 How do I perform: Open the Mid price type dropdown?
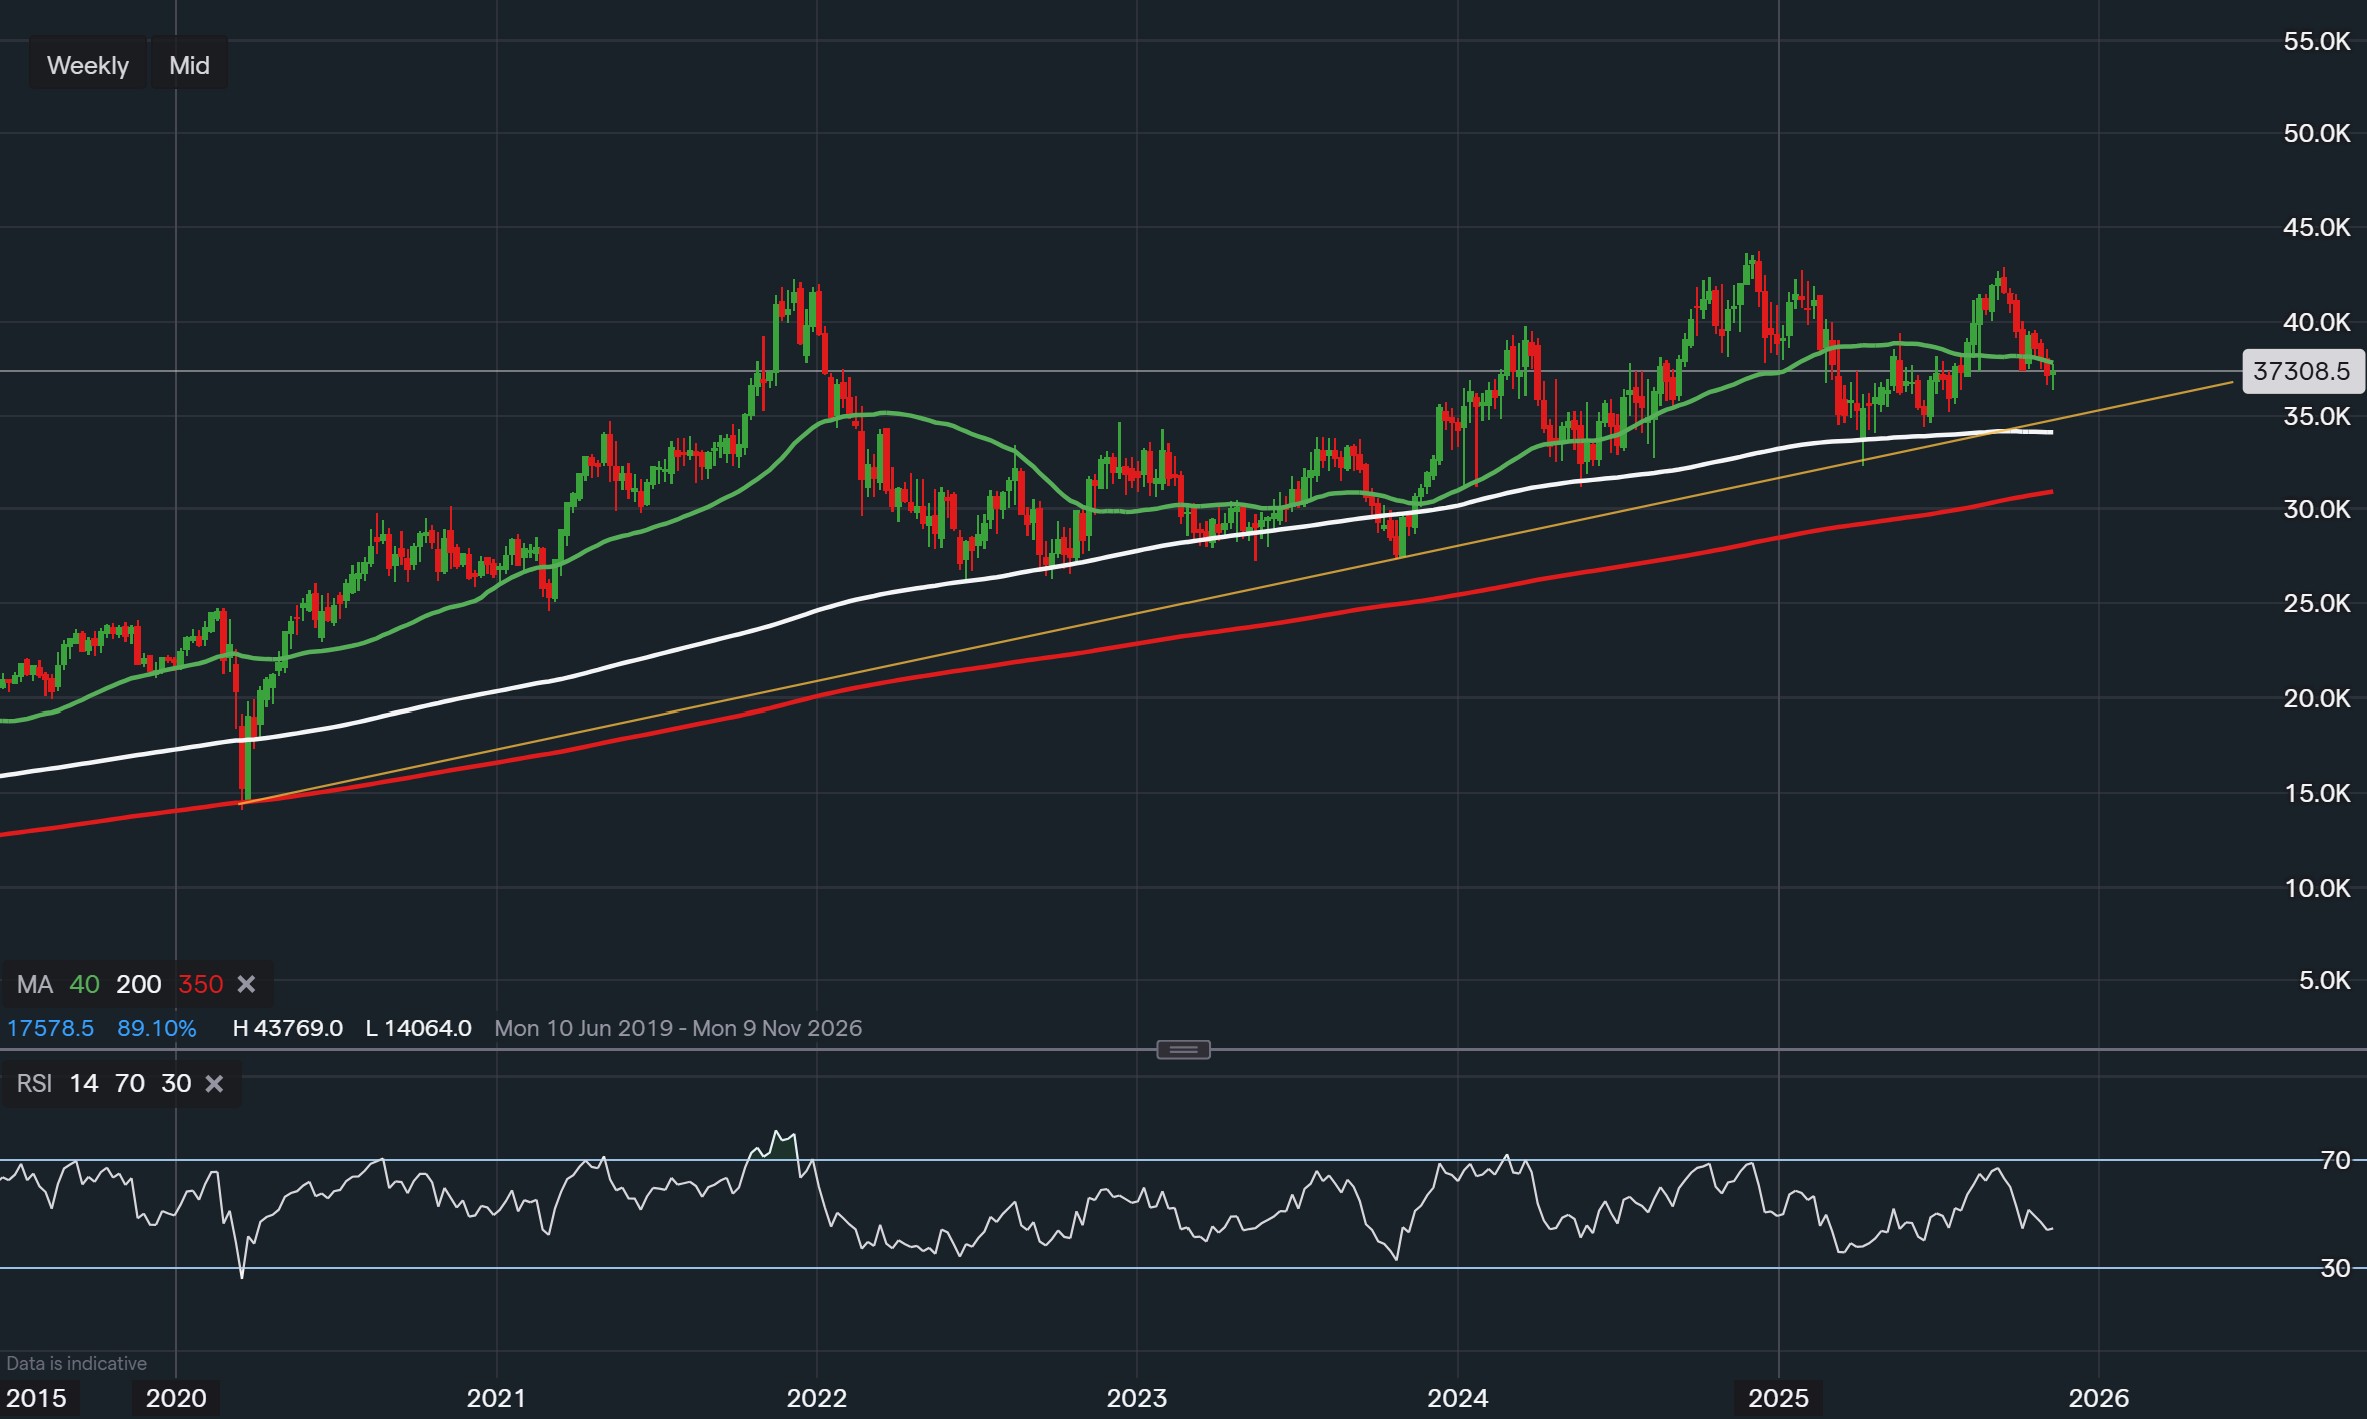pyautogui.click(x=189, y=65)
